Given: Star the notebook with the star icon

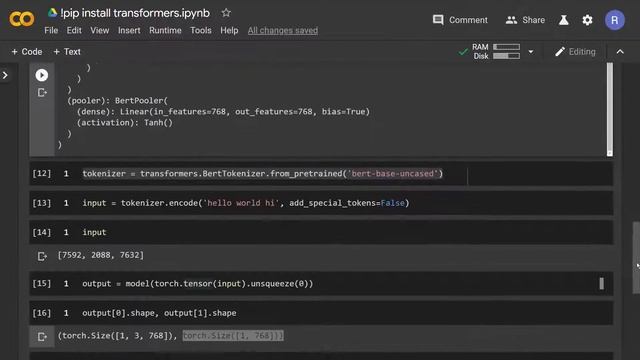Looking at the screenshot, I should click(226, 13).
